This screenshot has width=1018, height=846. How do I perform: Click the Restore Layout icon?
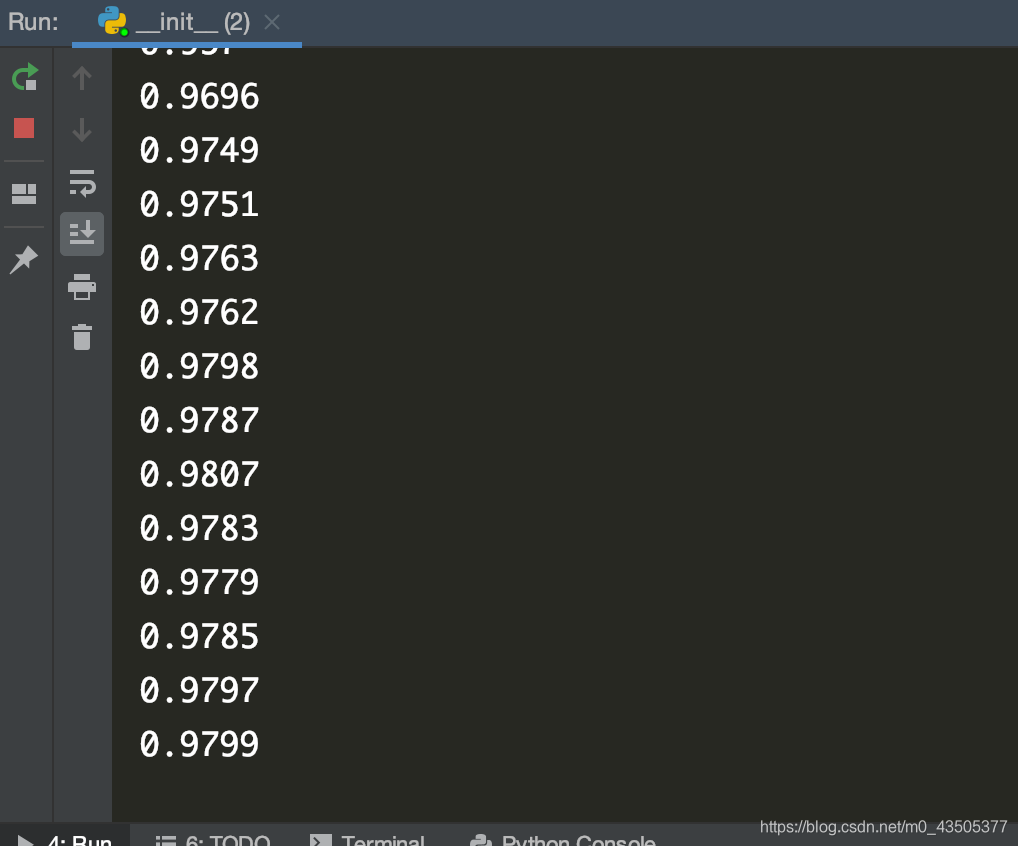24,193
